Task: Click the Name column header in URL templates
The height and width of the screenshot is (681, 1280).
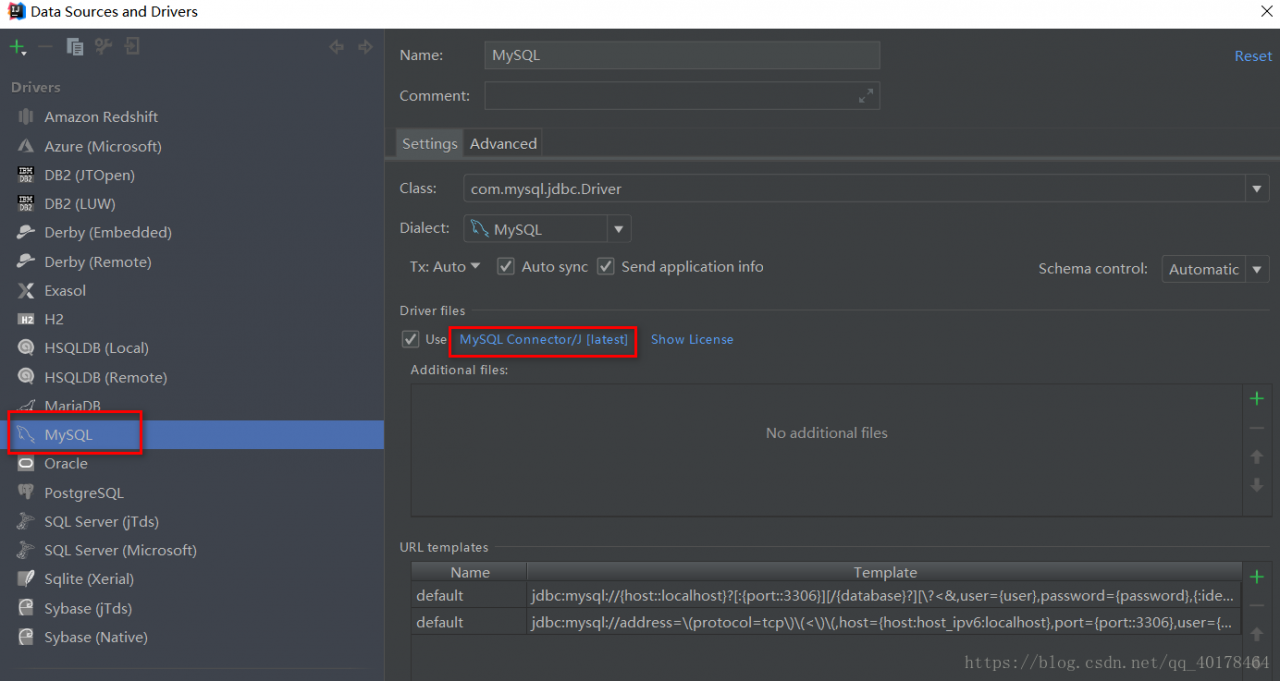Action: (x=469, y=572)
